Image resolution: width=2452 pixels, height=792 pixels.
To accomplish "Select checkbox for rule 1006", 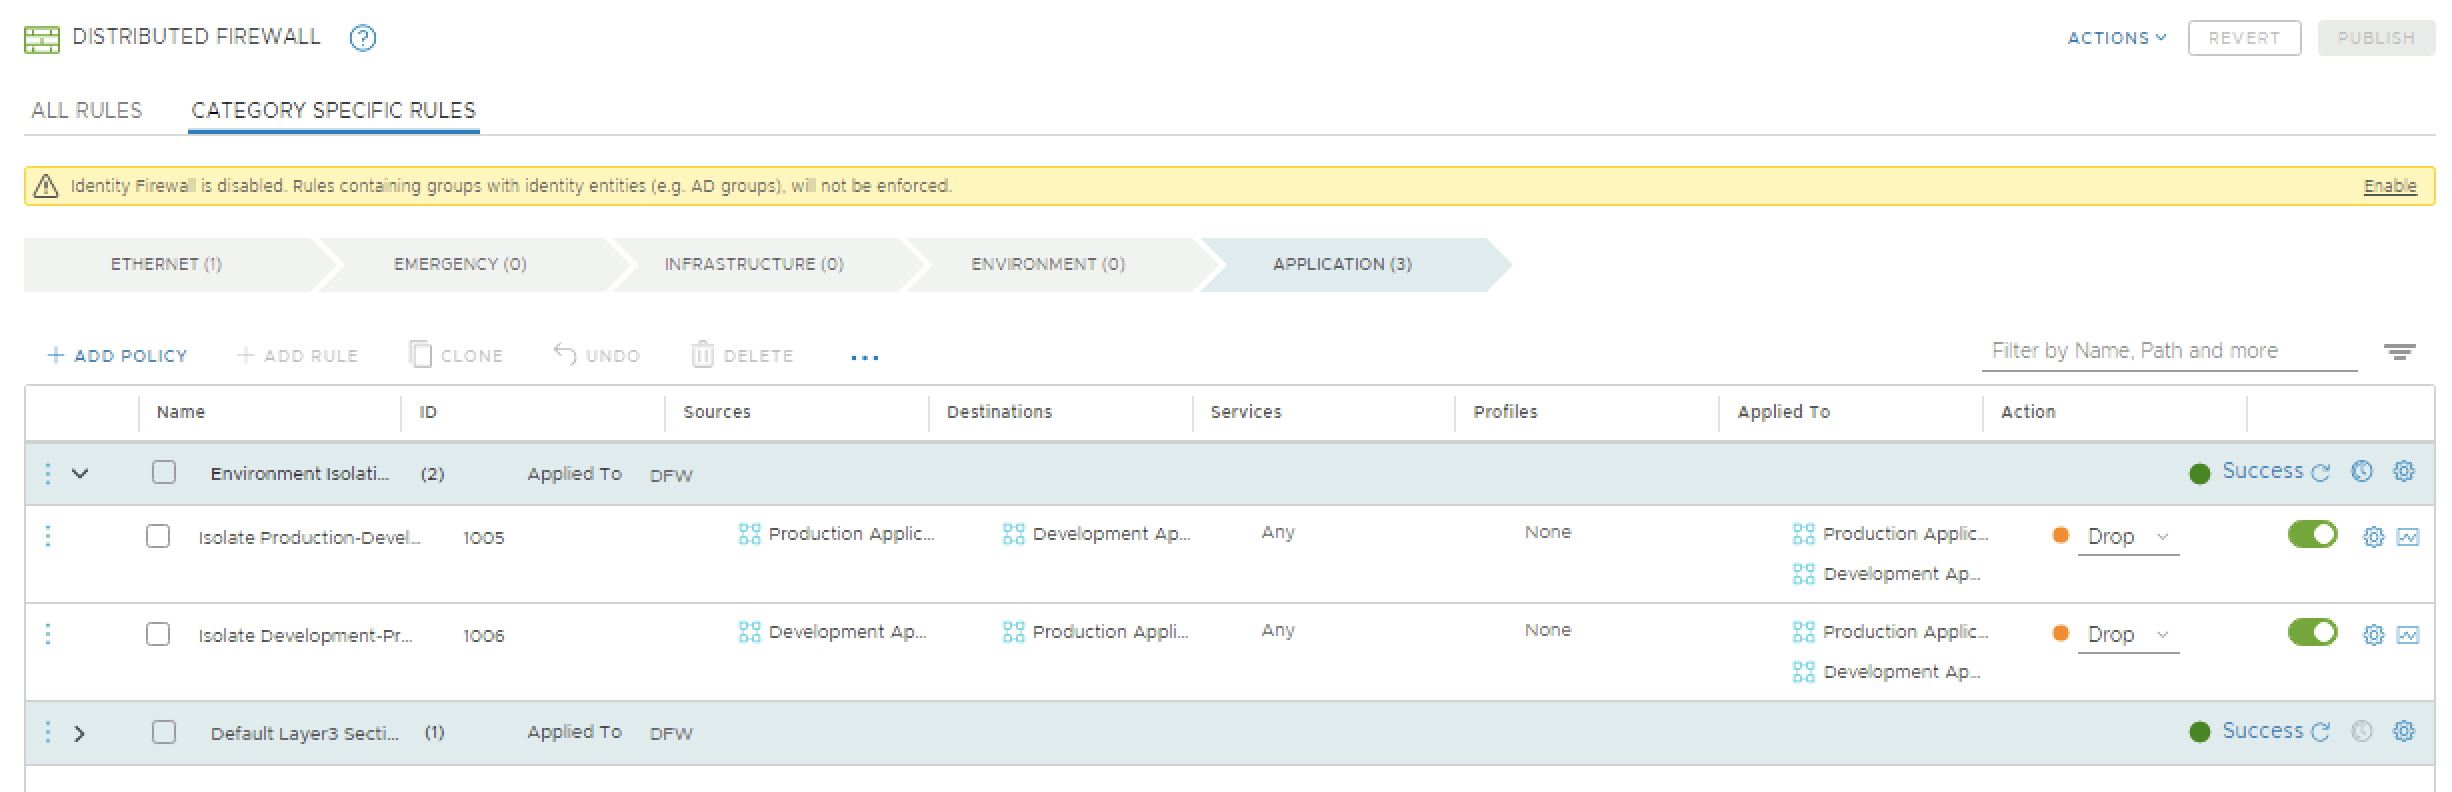I will point(158,635).
